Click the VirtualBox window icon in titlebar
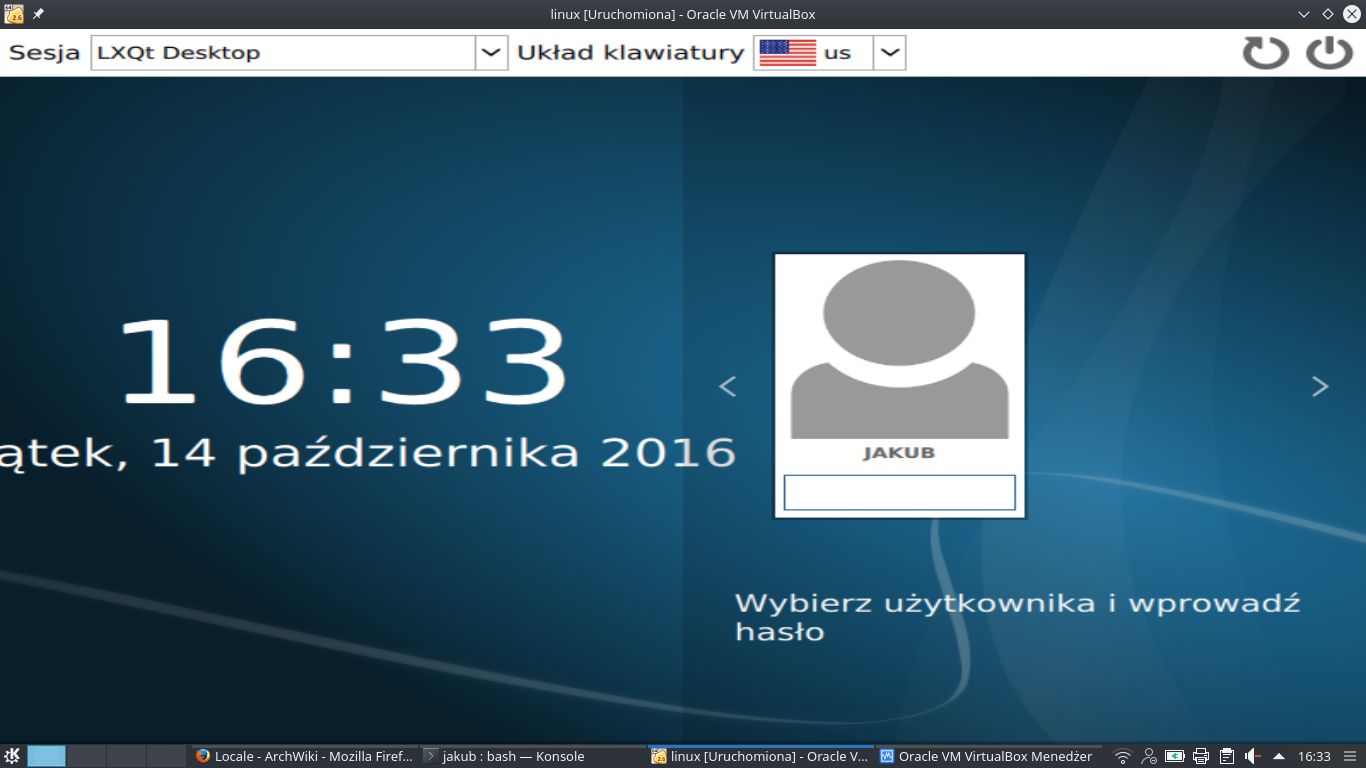This screenshot has height=768, width=1366. coord(14,14)
